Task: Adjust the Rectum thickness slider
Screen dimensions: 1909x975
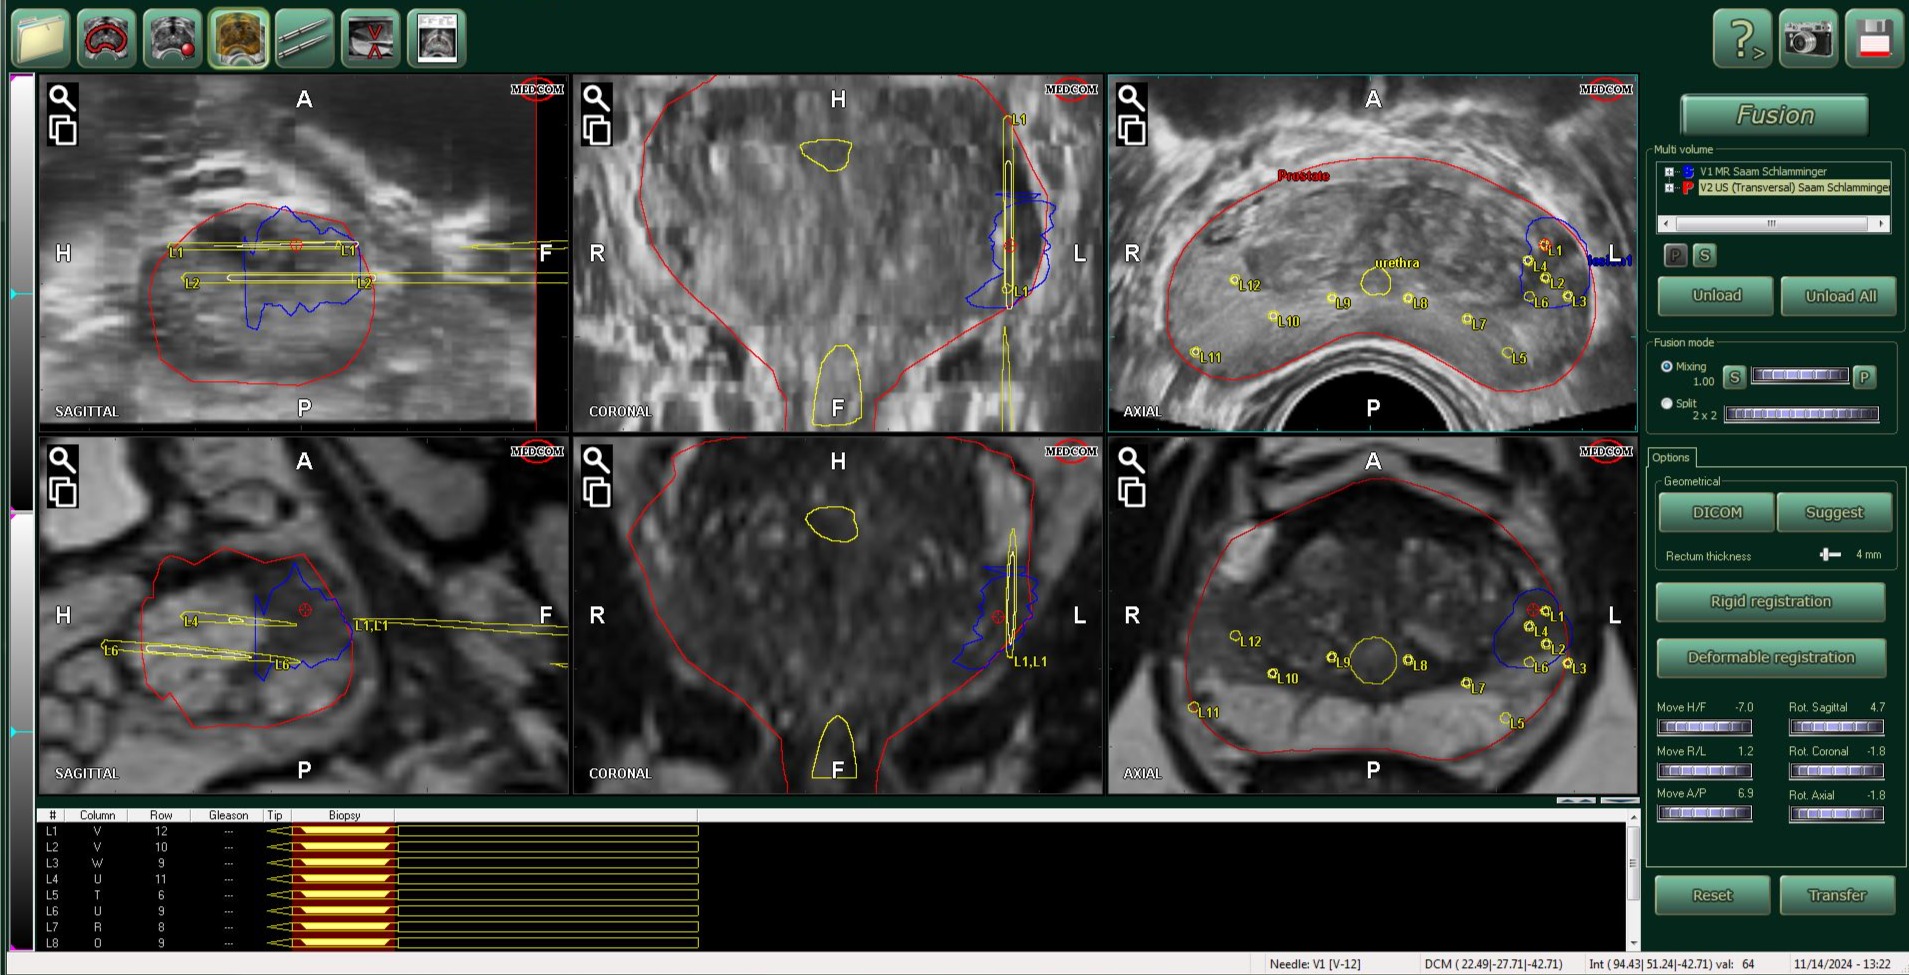Action: point(1830,554)
